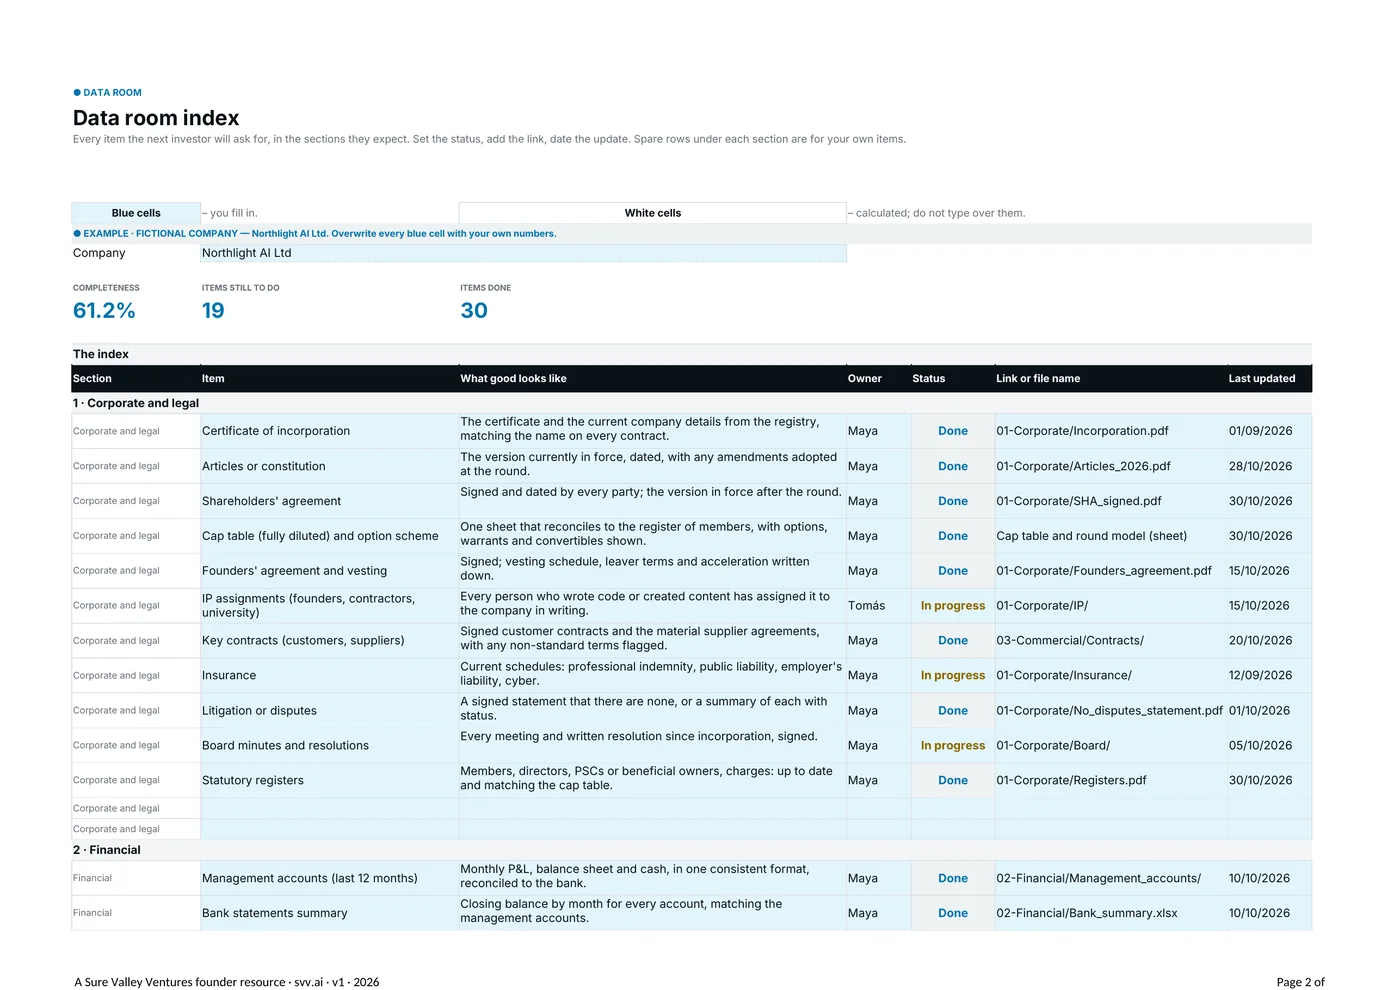Click the link cell "03-Commercial/Contracts/"
This screenshot has height=990, width=1400.
(1110, 641)
